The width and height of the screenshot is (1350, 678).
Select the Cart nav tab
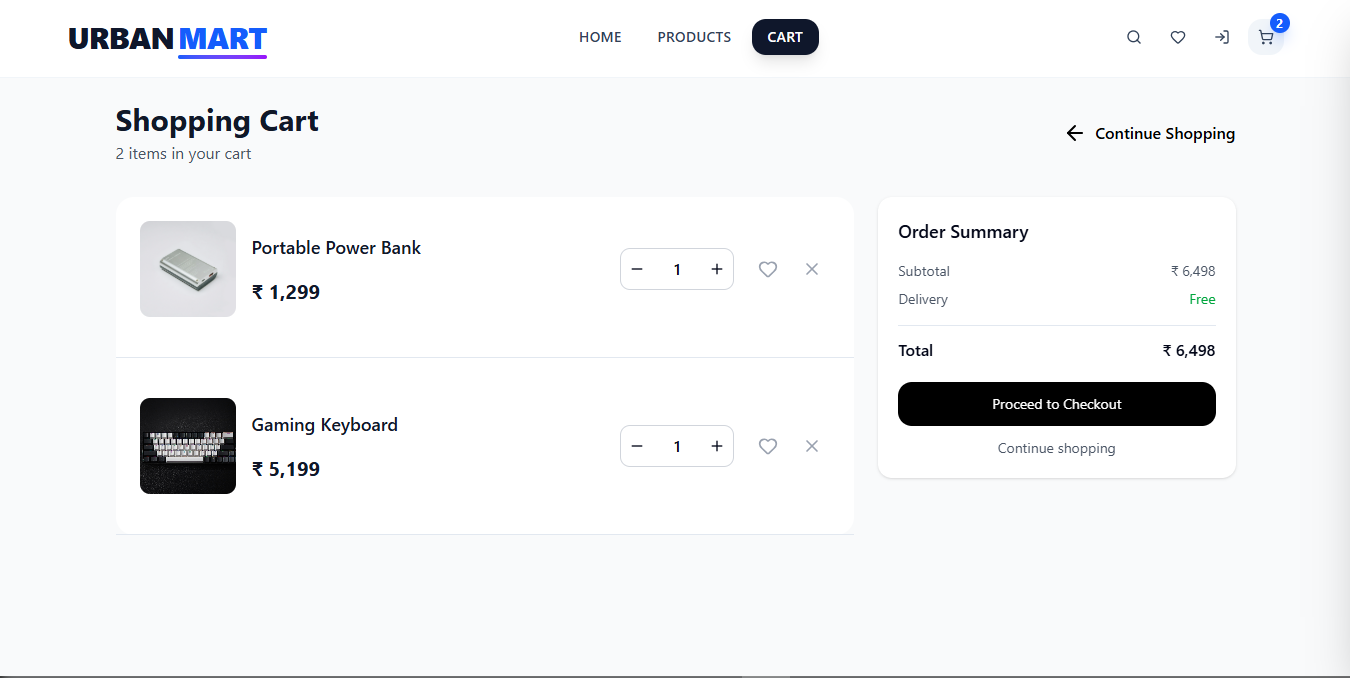point(785,37)
